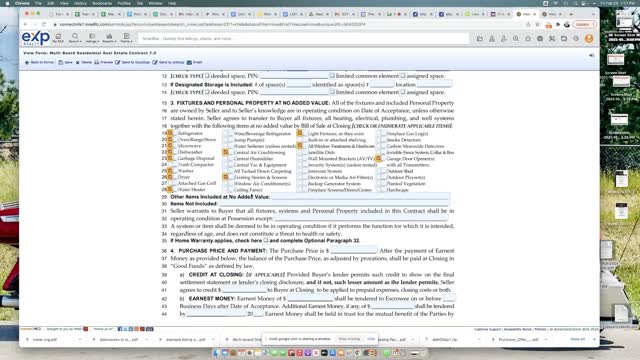Click the add contact person icon
This screenshot has width=640, height=360.
pyautogui.click(x=504, y=38)
